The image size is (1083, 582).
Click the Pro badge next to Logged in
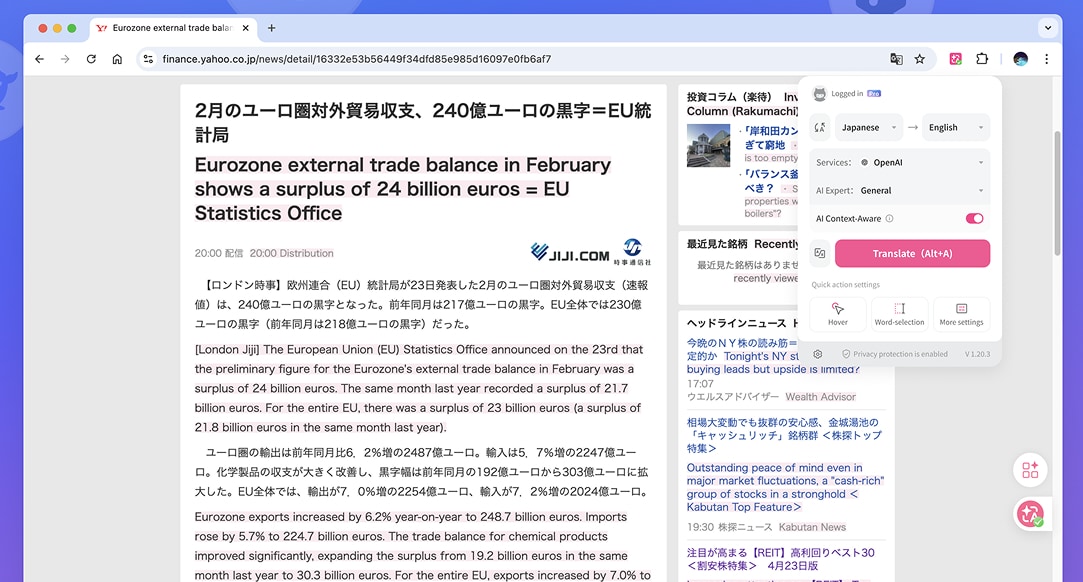click(x=874, y=94)
